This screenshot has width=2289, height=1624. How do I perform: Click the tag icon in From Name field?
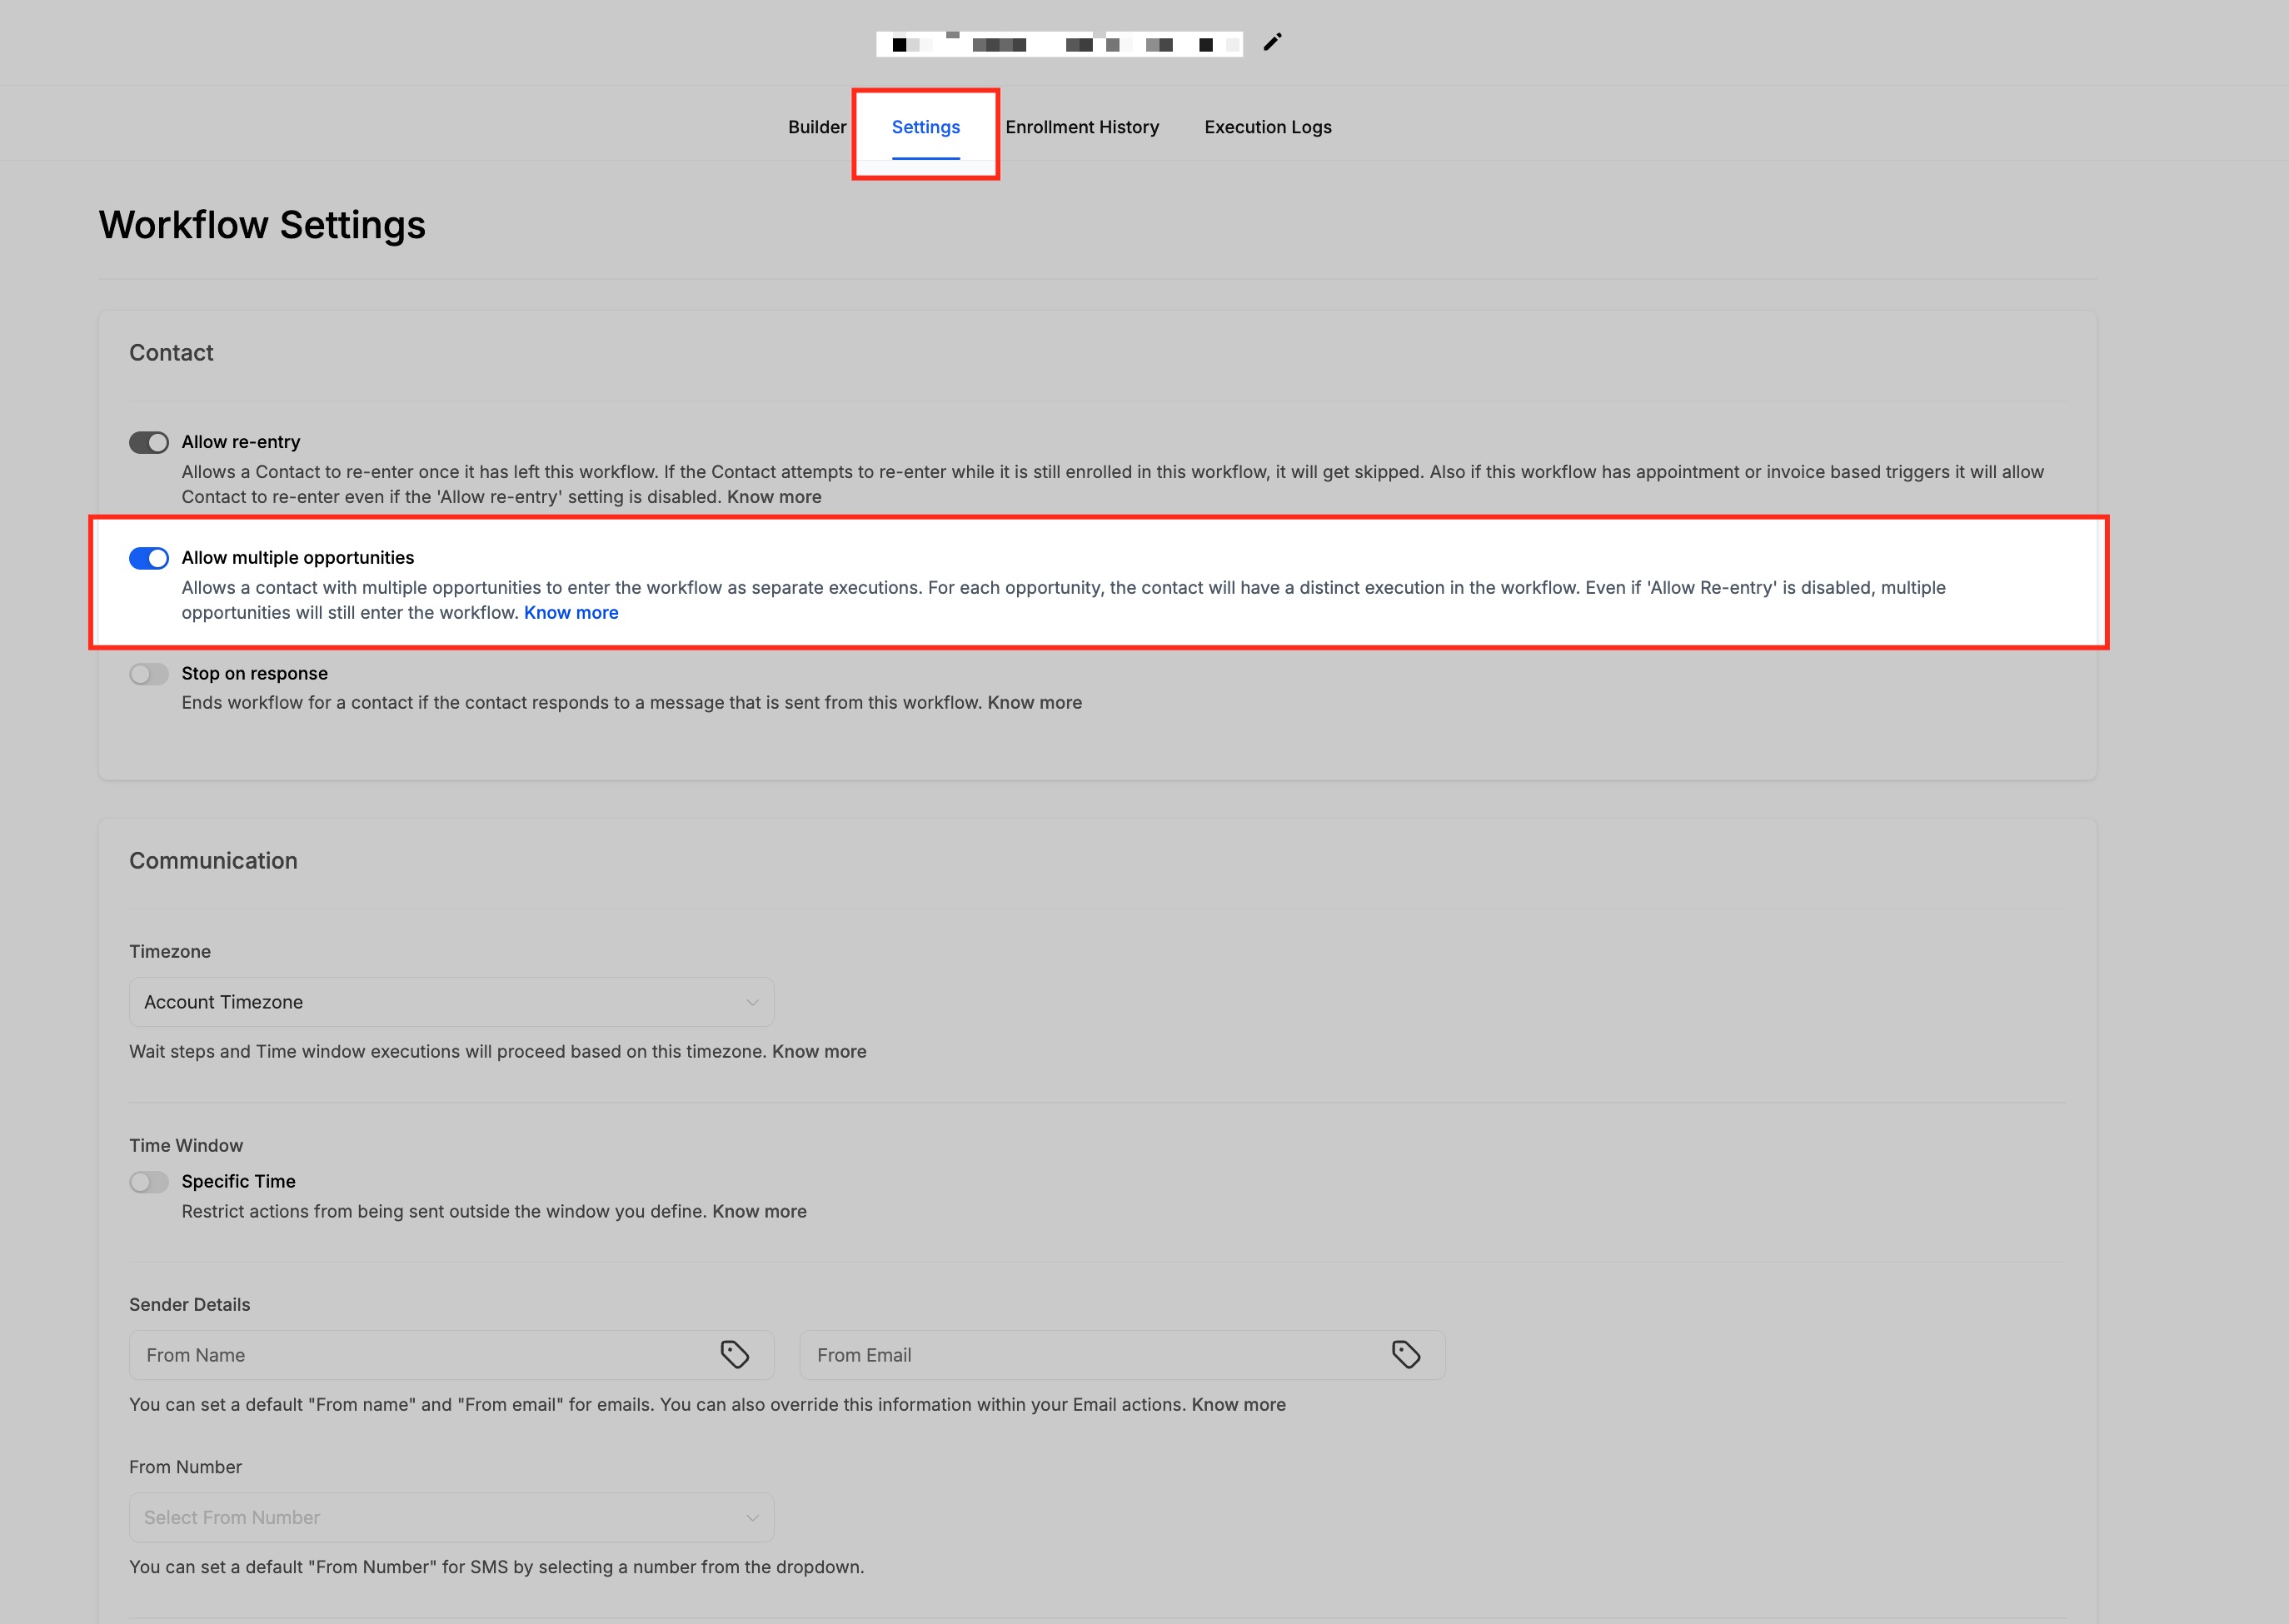735,1354
